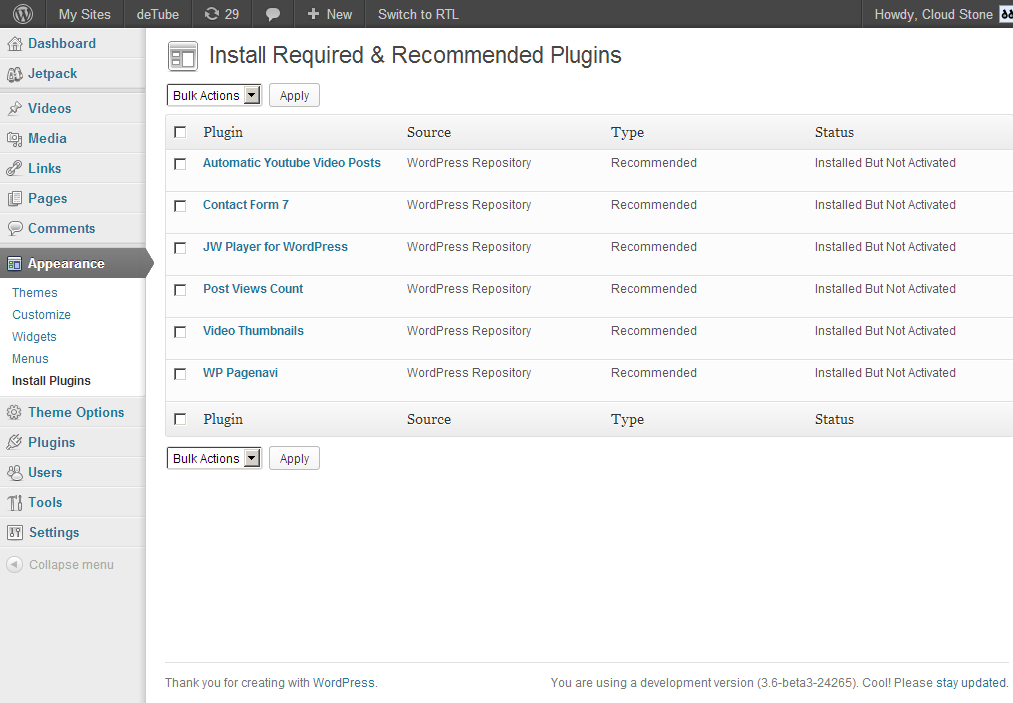Open Widgets under Appearance
The image size is (1013, 703).
click(34, 337)
